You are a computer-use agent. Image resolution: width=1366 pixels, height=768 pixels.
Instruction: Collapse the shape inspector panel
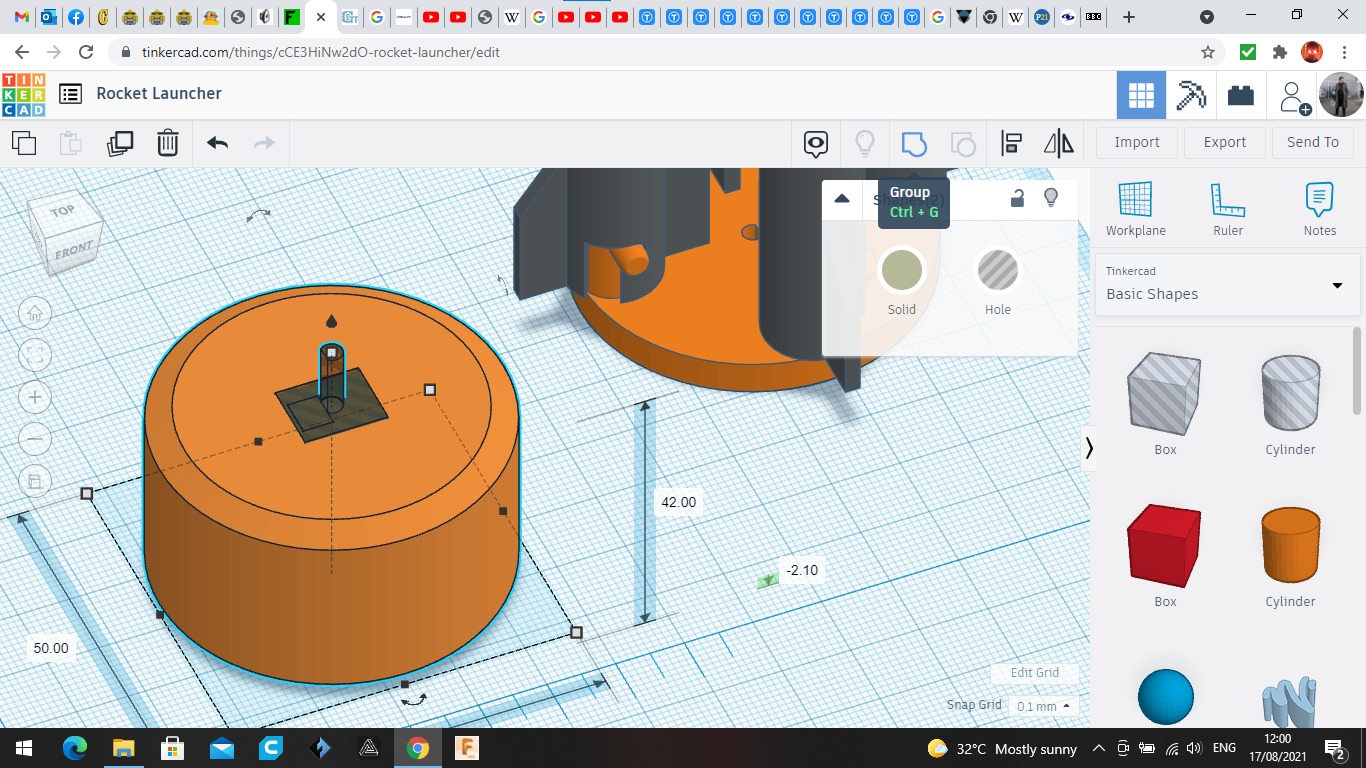[x=842, y=198]
